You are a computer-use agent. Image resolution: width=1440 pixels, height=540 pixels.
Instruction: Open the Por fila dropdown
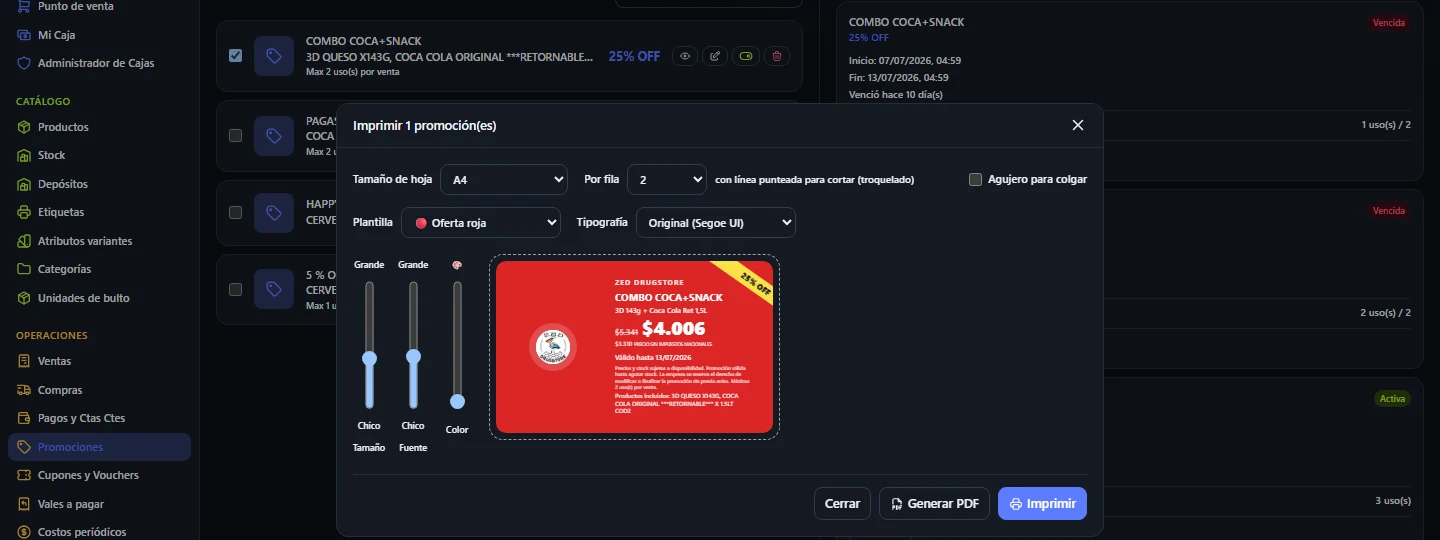click(x=667, y=180)
